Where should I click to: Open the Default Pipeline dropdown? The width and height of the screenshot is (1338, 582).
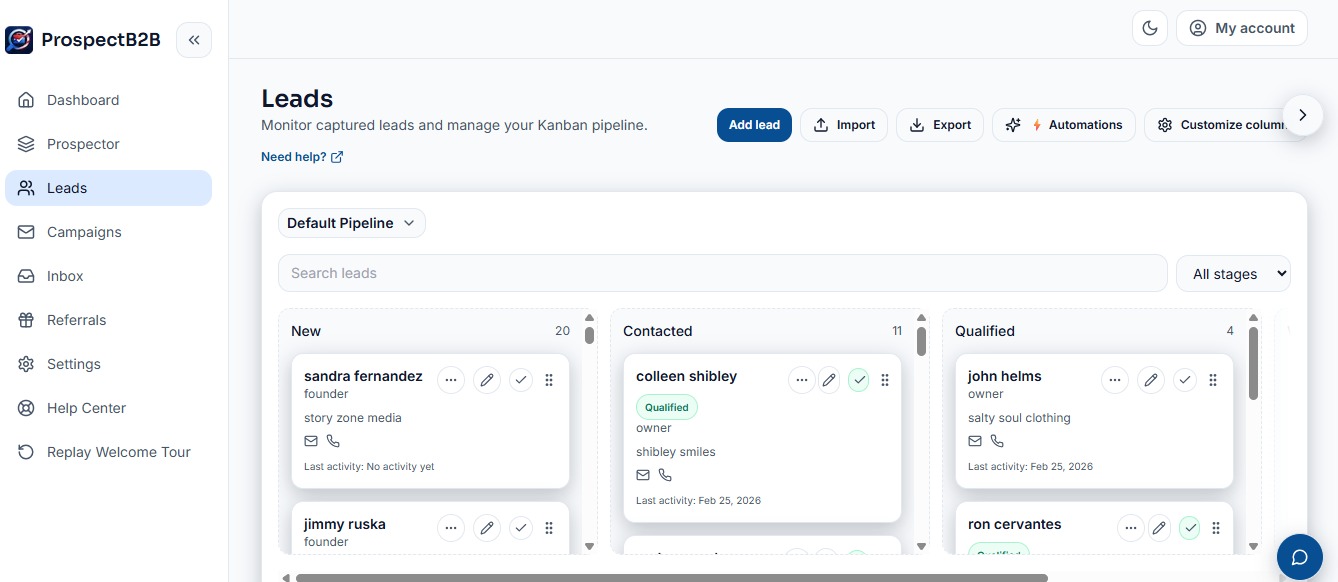351,223
